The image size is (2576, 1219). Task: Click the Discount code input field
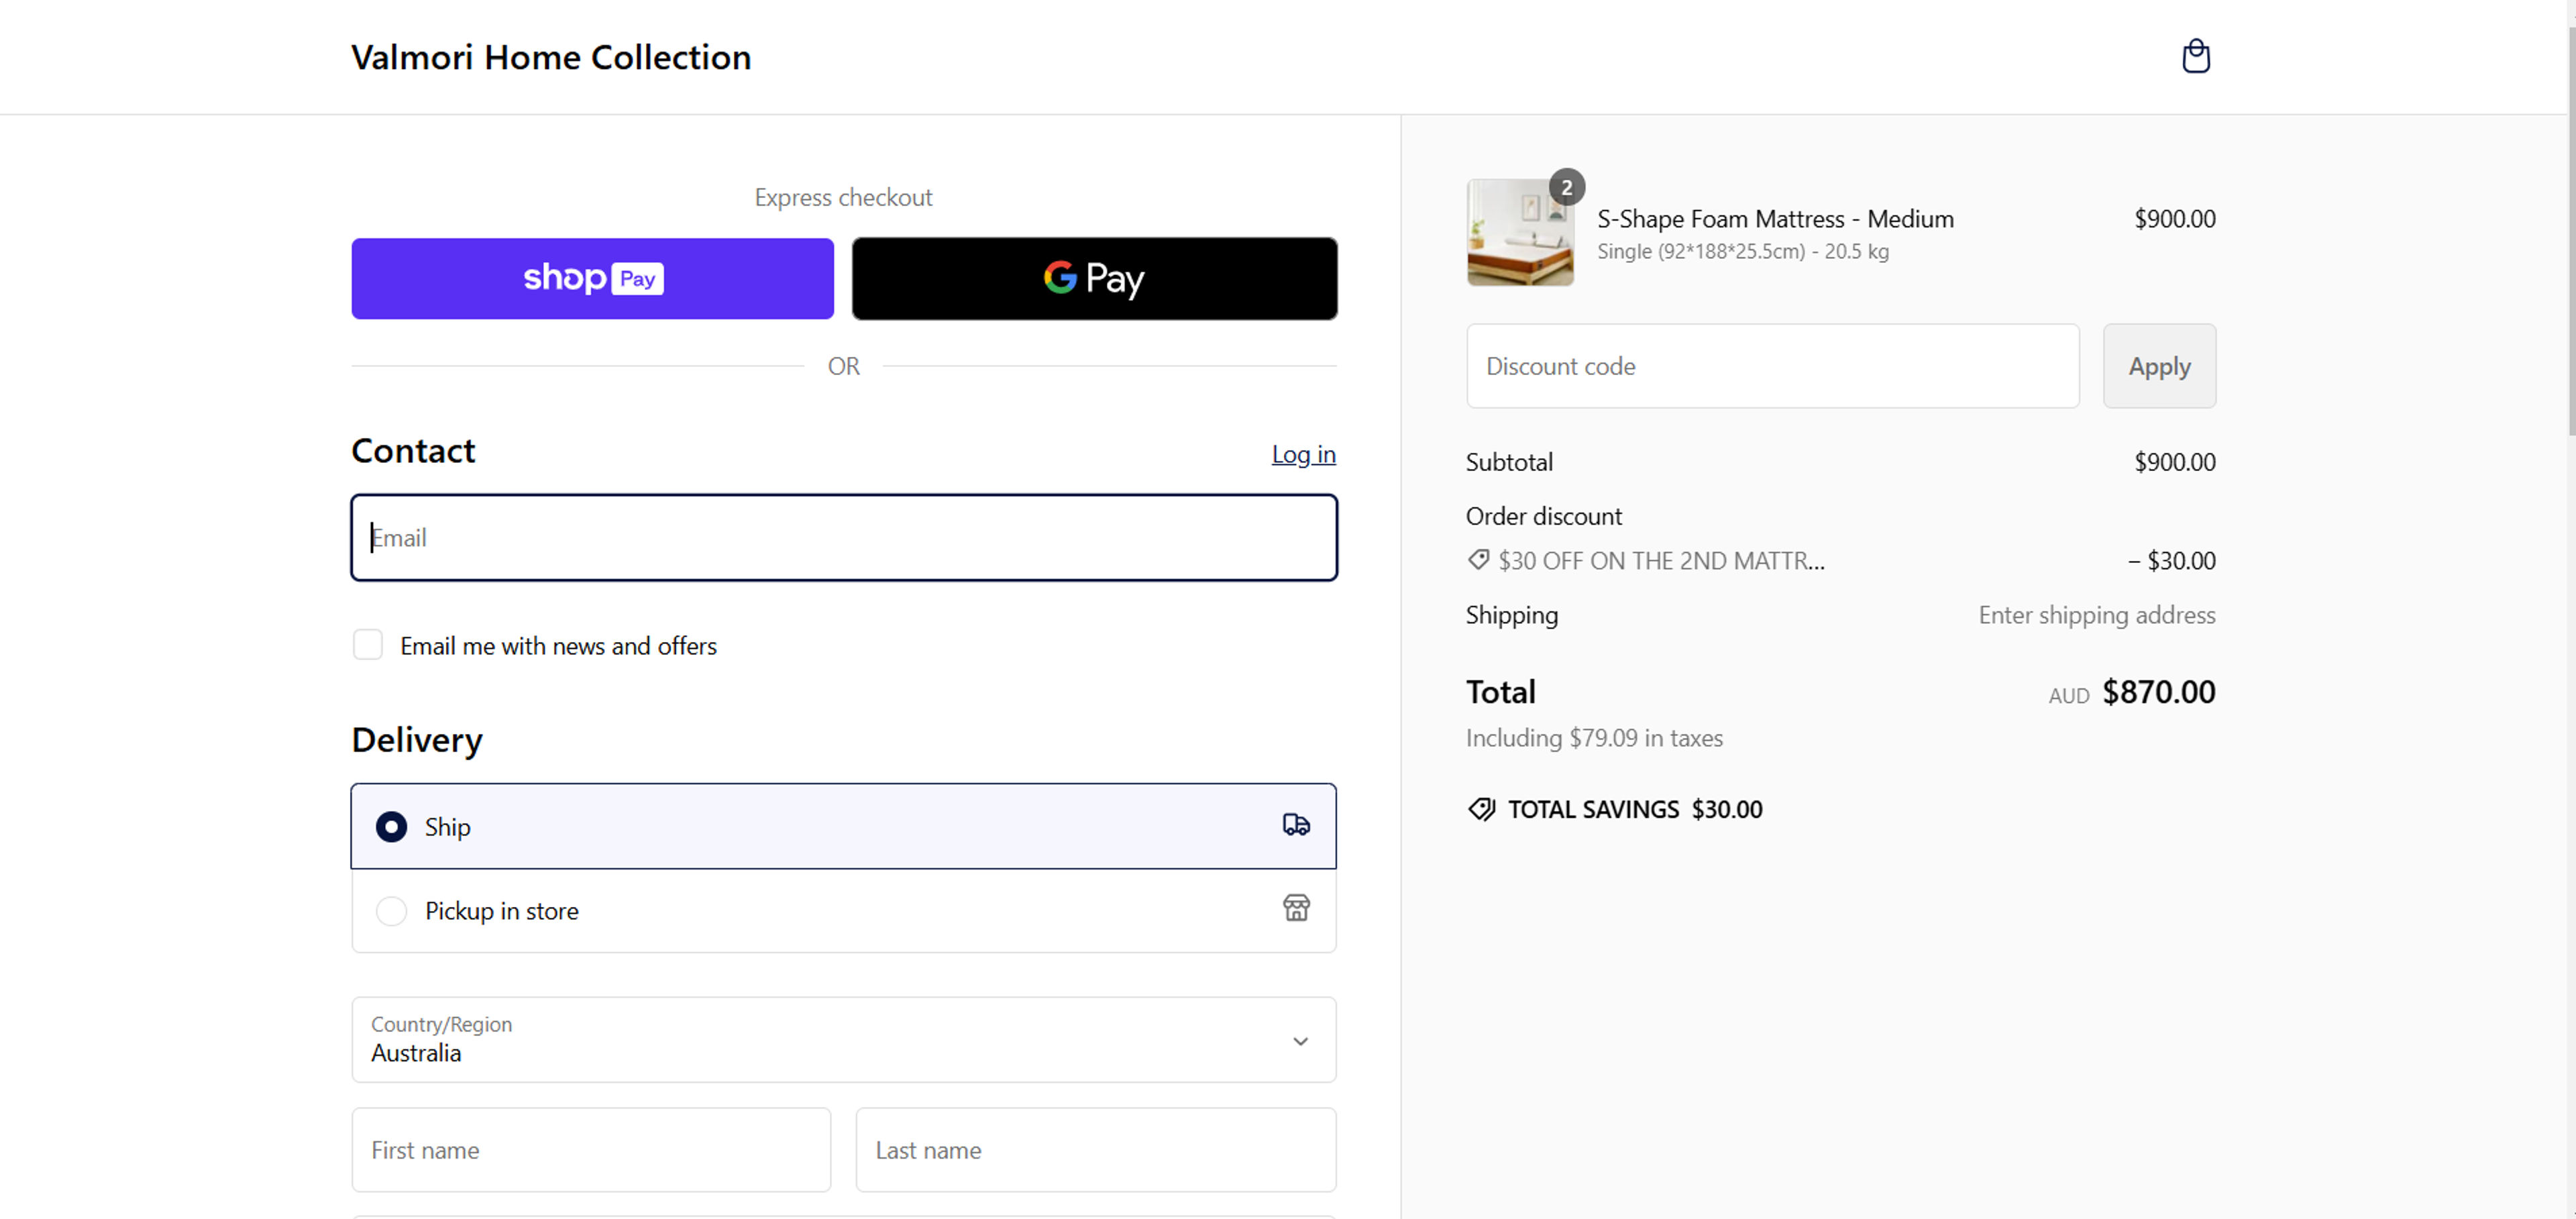click(x=1772, y=366)
